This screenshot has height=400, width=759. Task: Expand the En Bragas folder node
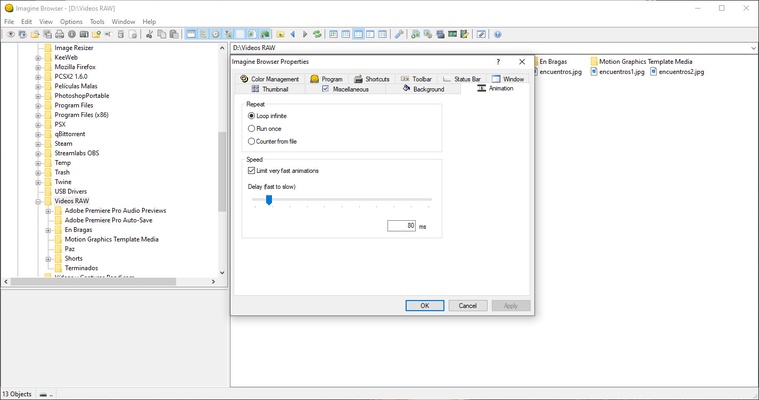click(47, 230)
